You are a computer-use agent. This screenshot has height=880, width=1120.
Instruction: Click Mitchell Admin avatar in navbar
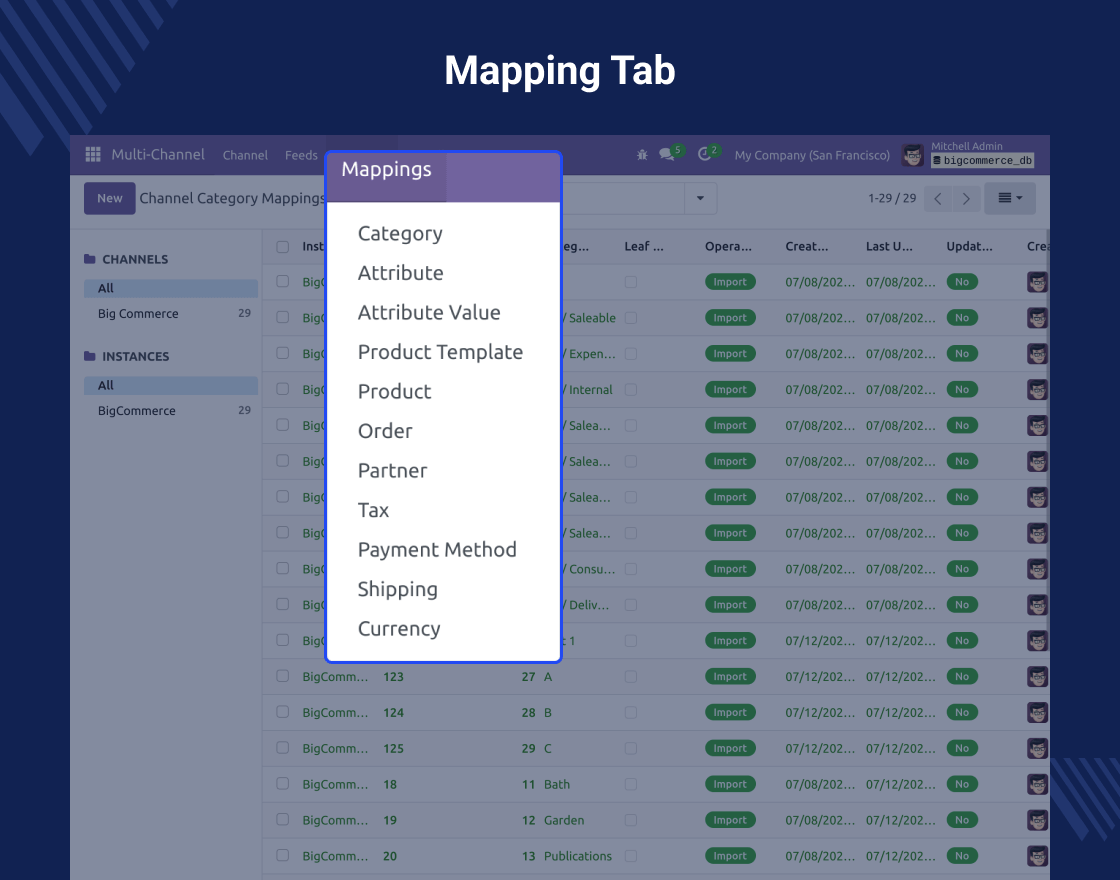click(x=912, y=155)
